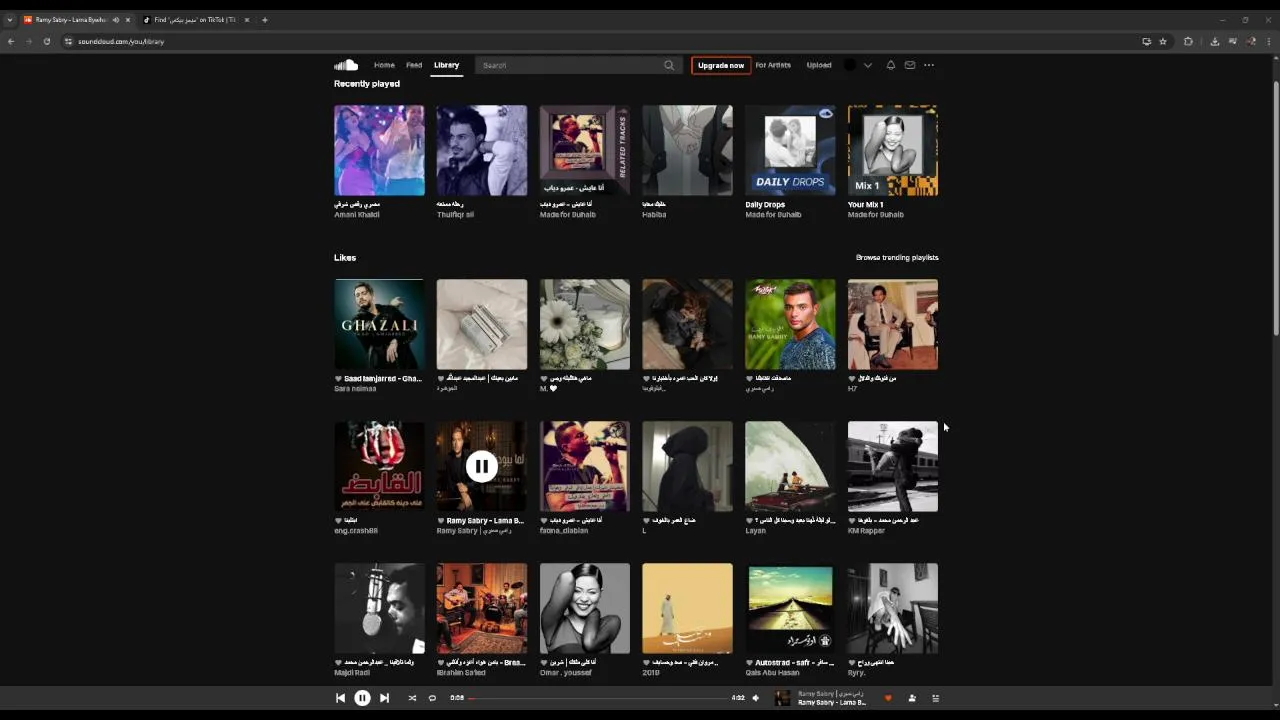Seek within the track progress bar
Screen dimensions: 1280x720
(x=598, y=698)
